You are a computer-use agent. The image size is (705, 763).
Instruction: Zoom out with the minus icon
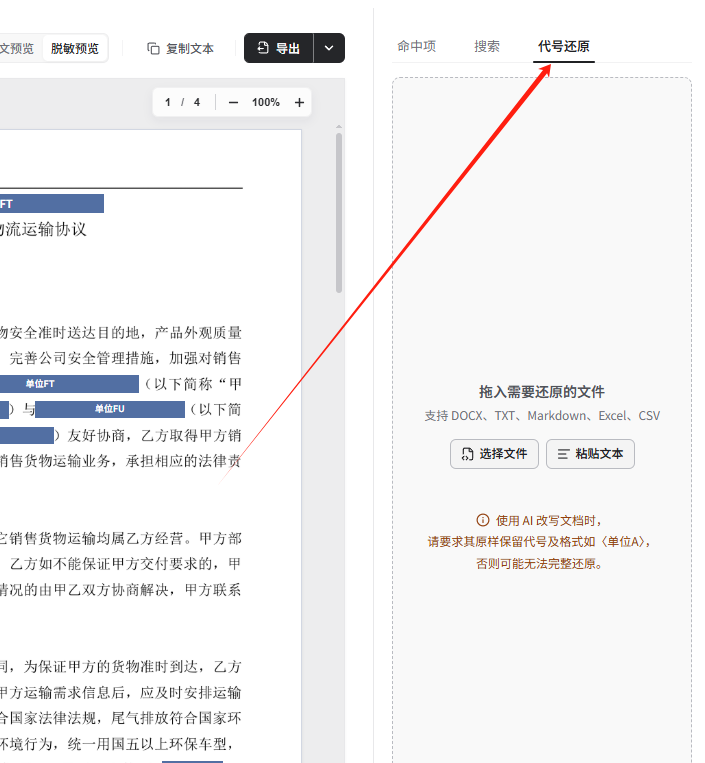[234, 103]
